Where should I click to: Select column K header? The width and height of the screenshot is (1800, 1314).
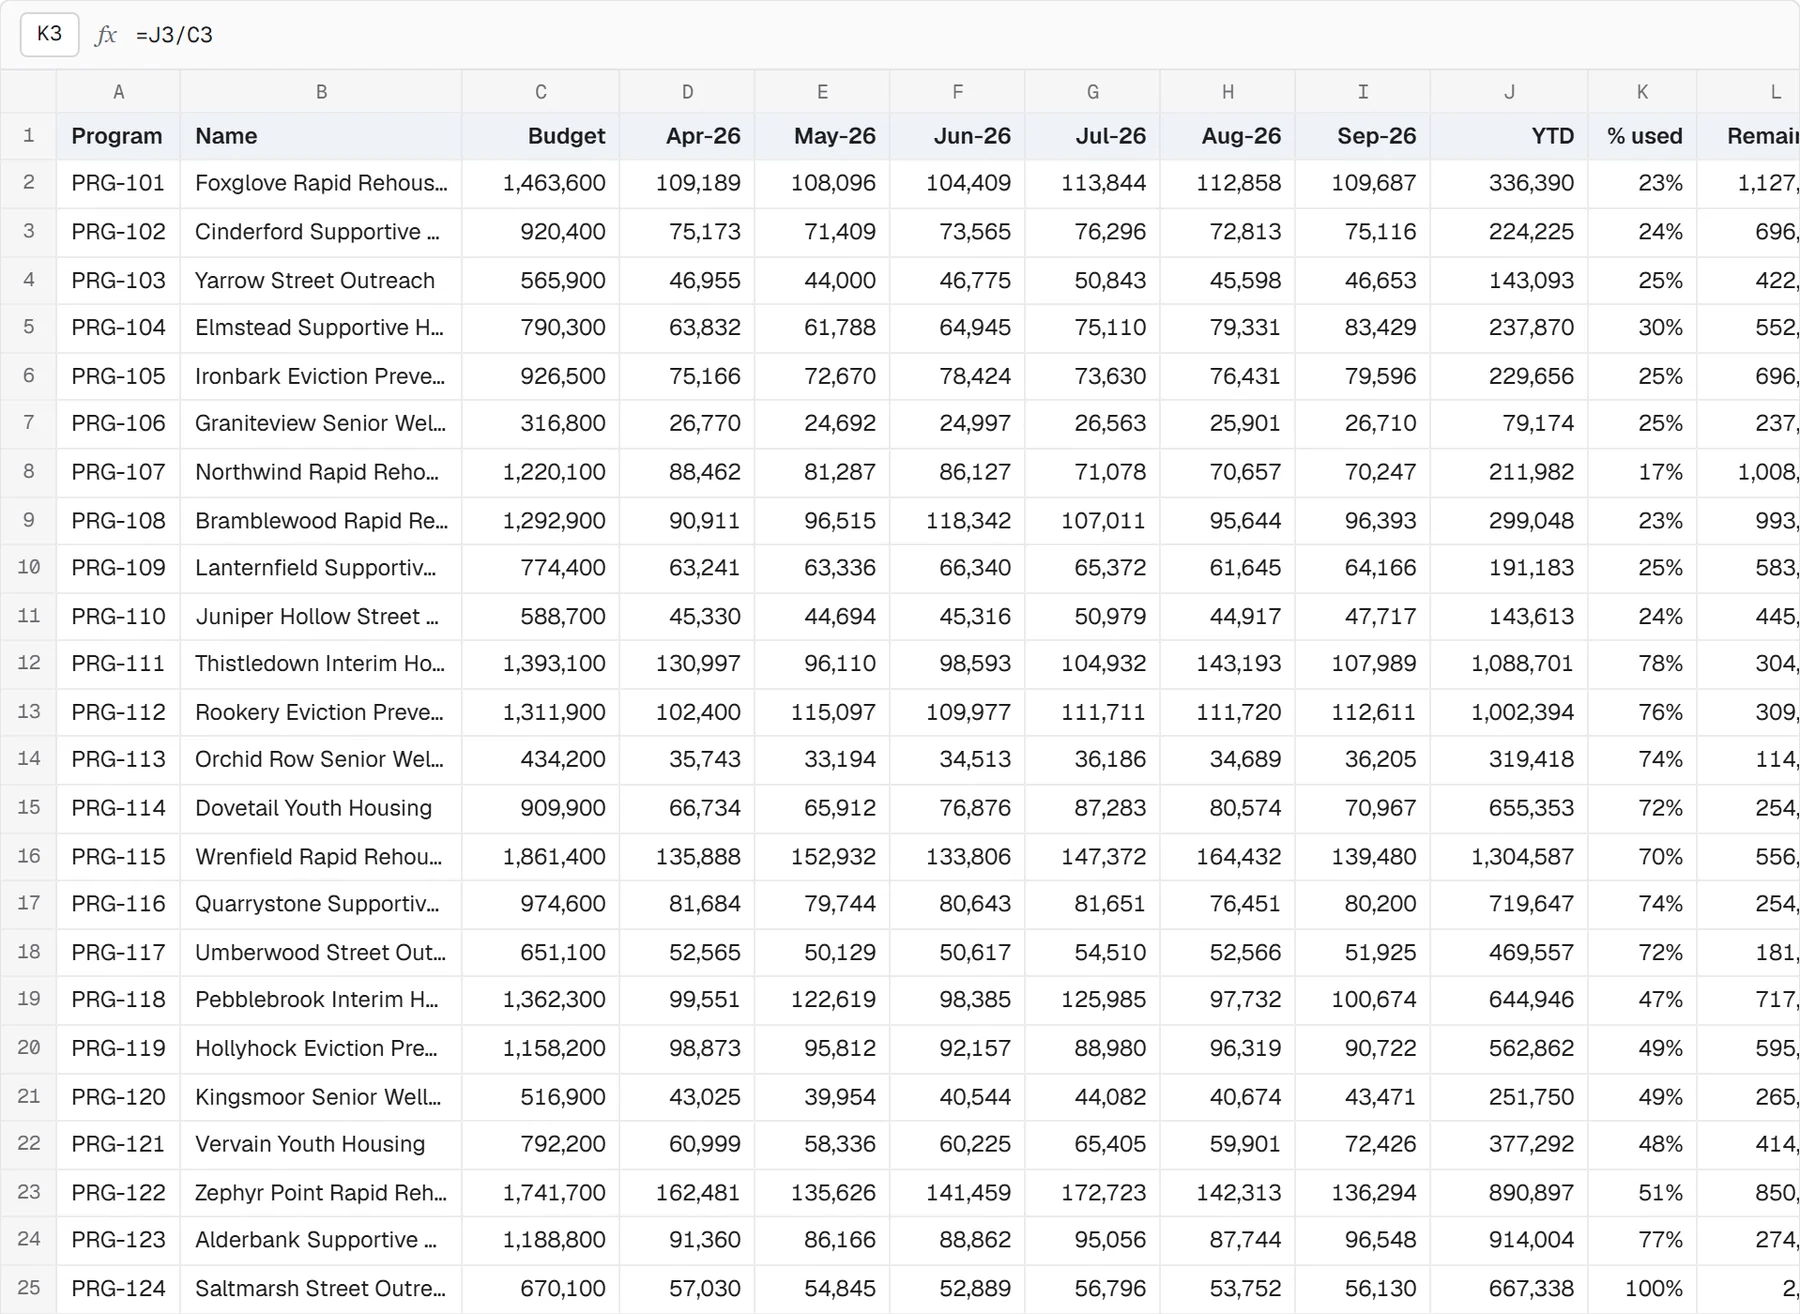click(x=1643, y=92)
